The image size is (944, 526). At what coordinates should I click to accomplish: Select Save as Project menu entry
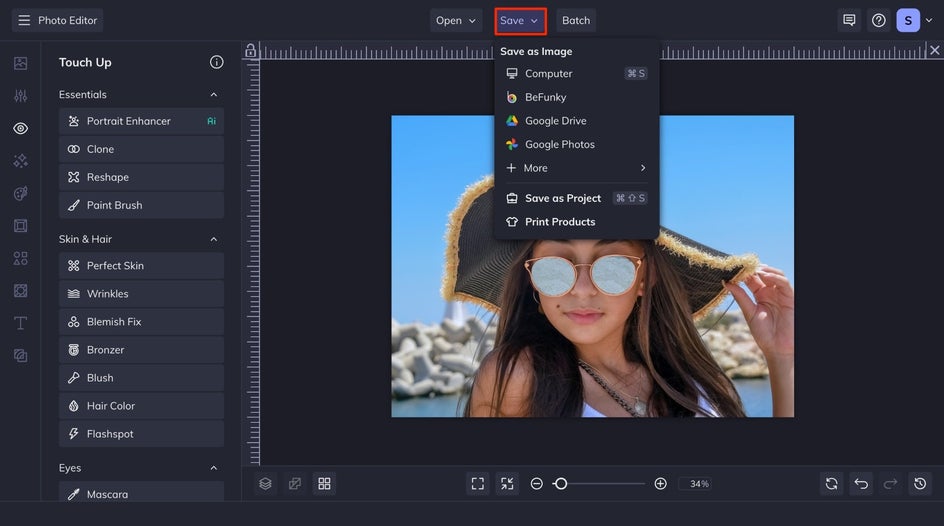(x=562, y=198)
